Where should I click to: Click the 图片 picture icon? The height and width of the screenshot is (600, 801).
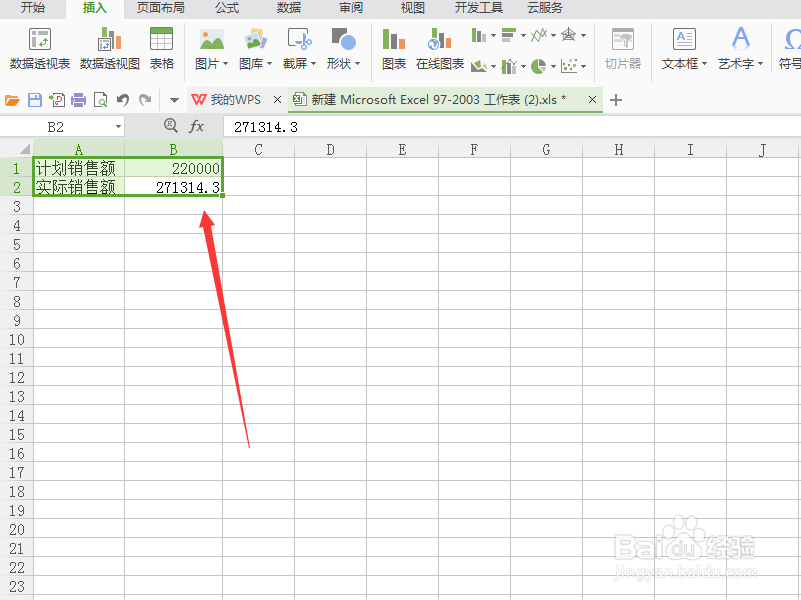[211, 40]
